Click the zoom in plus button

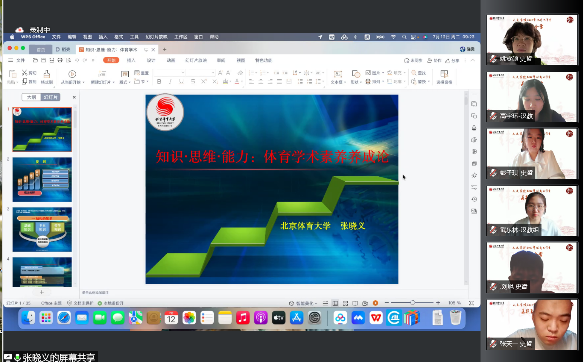point(438,303)
